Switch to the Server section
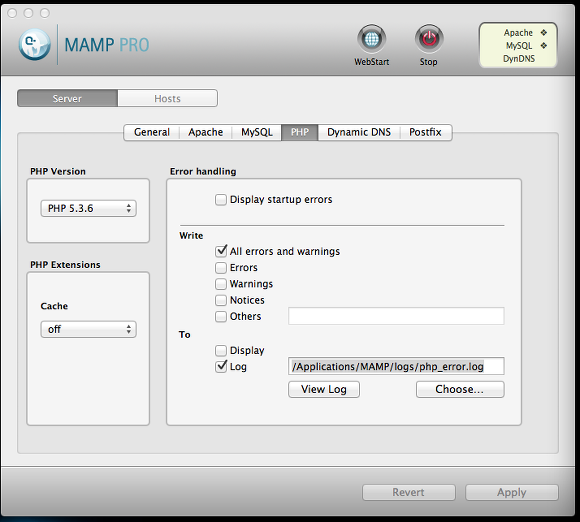Screen dimensions: 580x522 tap(67, 98)
